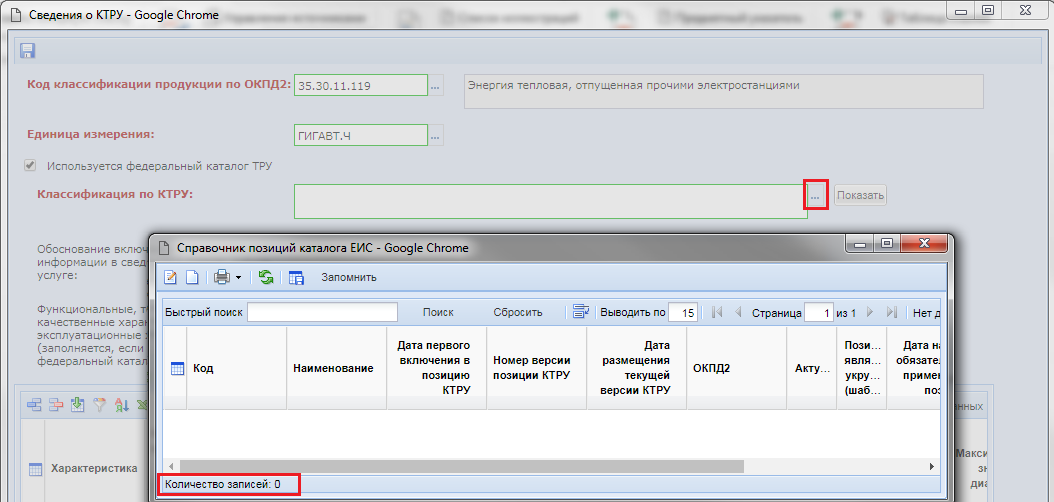Click the Наименование column header

333,368
